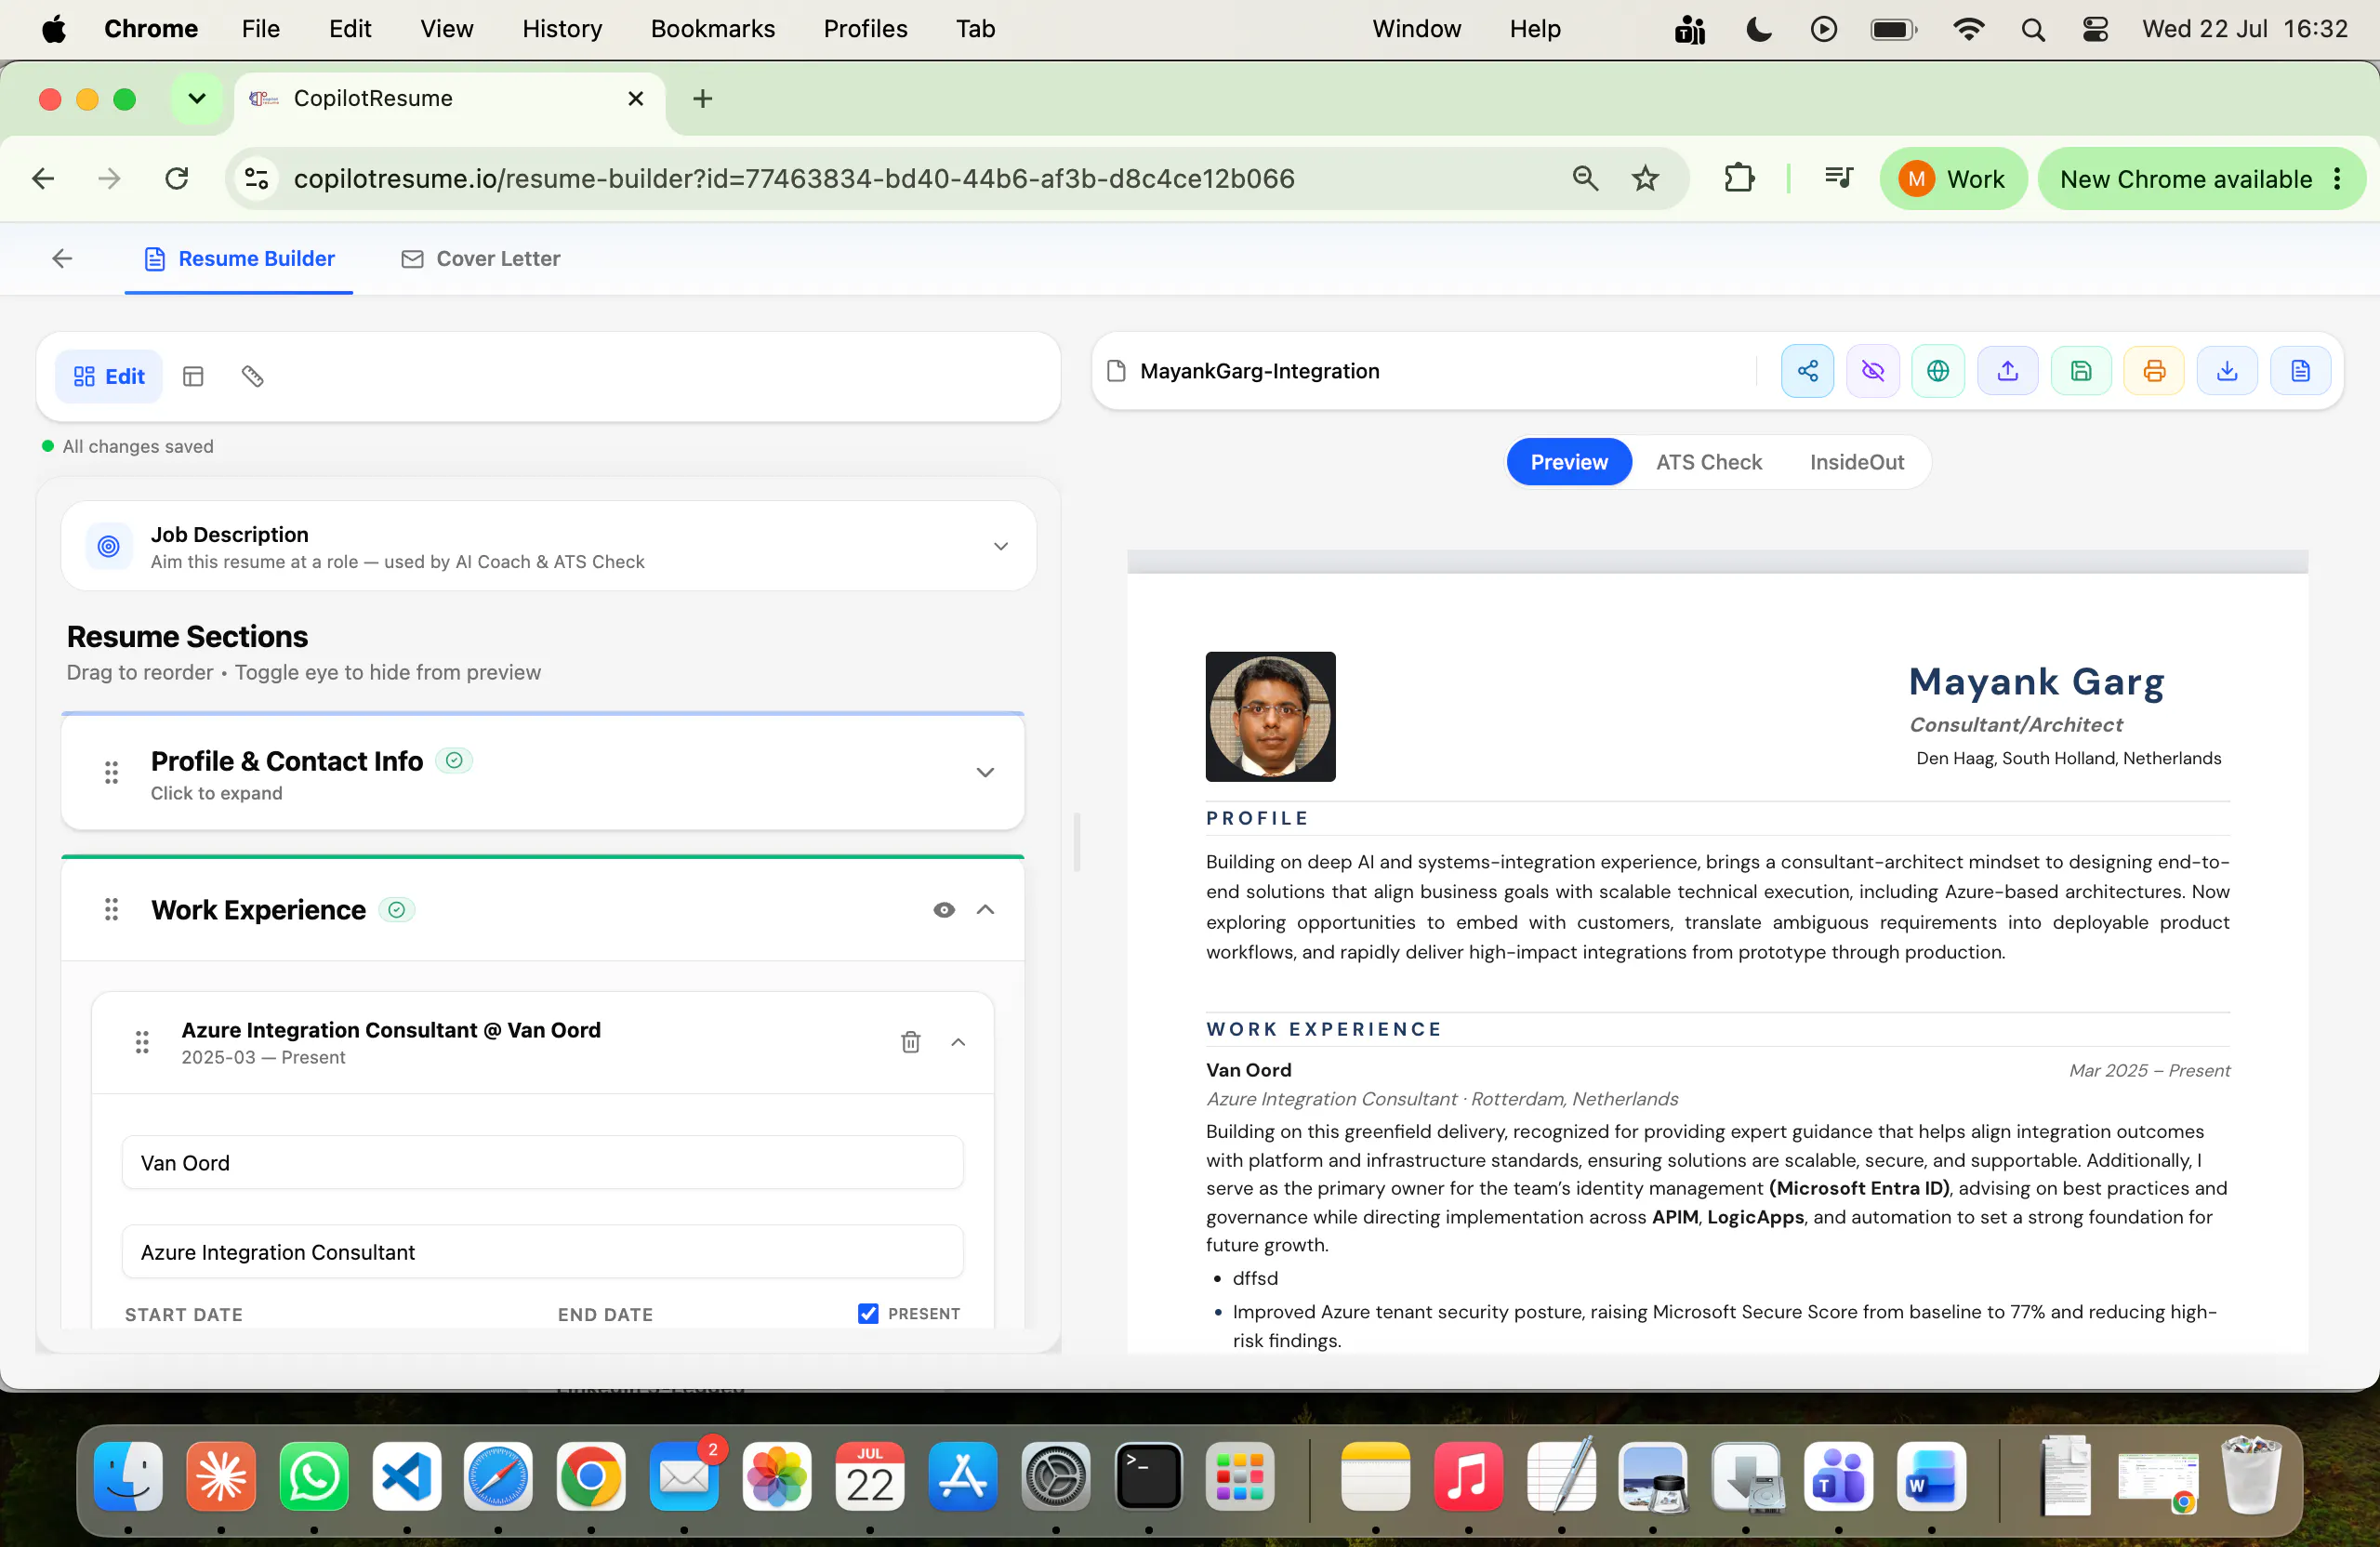Click the company name field containing Van Oord

pyautogui.click(x=543, y=1163)
